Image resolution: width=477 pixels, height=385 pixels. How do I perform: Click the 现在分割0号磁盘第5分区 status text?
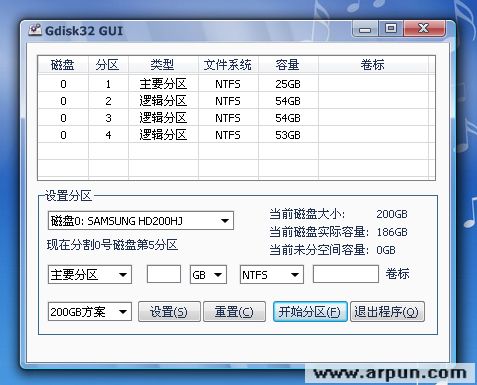[x=112, y=245]
